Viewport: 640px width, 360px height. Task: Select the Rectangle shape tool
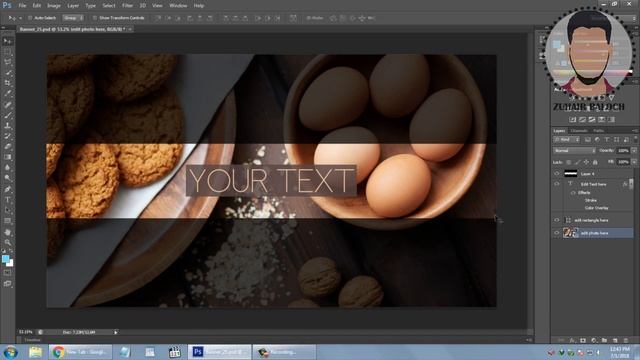tap(7, 221)
